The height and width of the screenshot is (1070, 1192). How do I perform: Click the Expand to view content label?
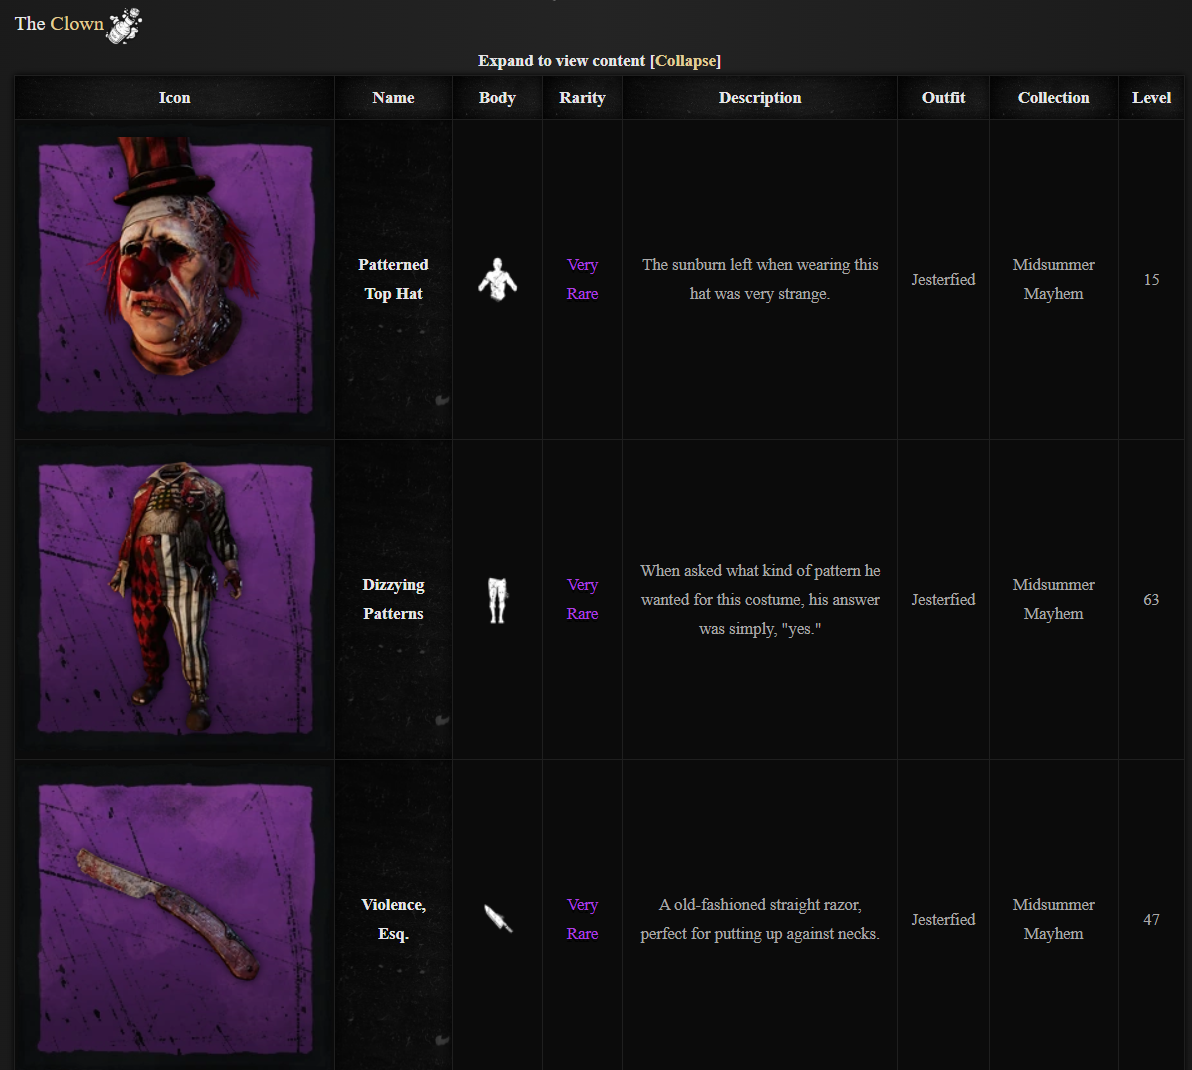click(x=561, y=61)
